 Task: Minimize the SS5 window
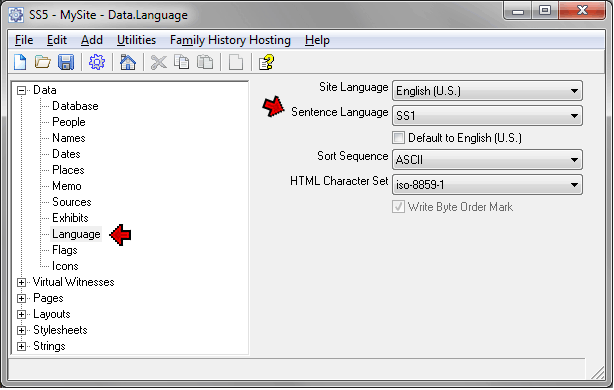point(518,11)
